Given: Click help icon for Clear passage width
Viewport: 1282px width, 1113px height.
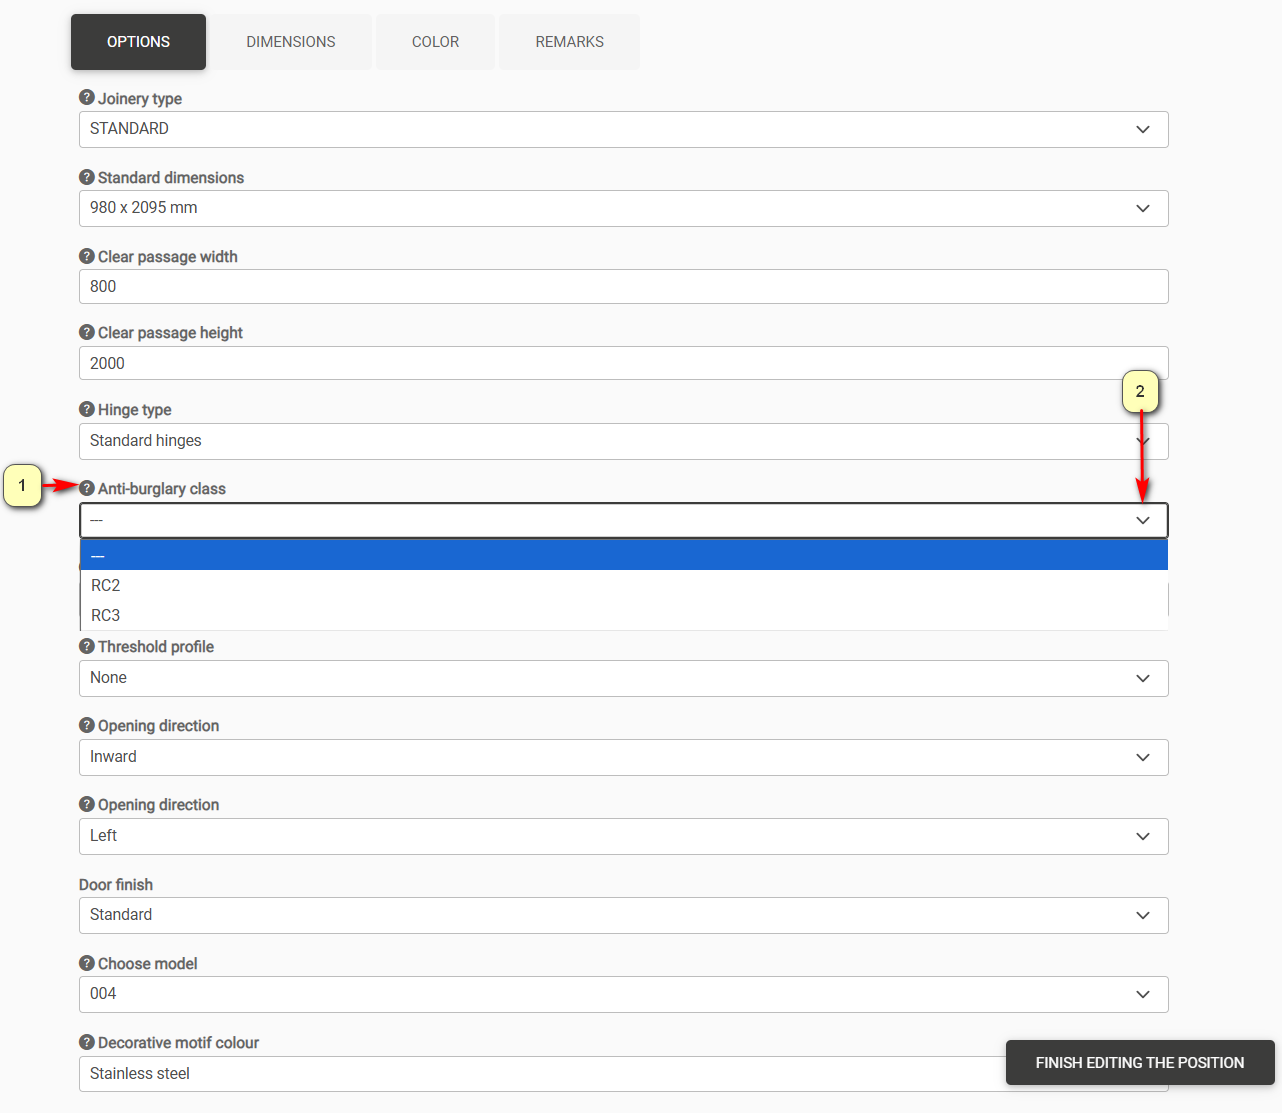Looking at the screenshot, I should (x=87, y=256).
